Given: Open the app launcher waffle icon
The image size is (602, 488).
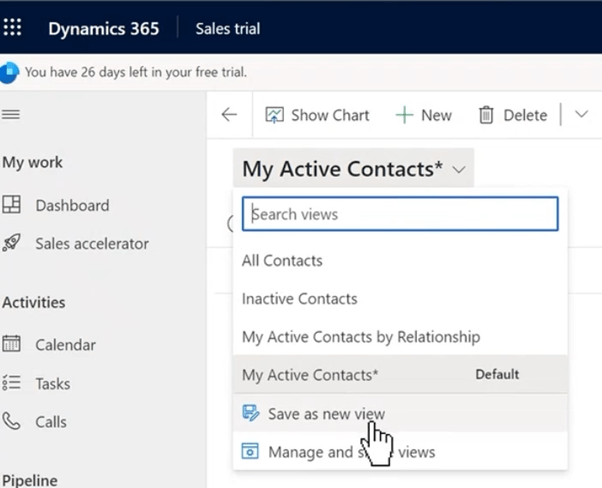Looking at the screenshot, I should (12, 28).
